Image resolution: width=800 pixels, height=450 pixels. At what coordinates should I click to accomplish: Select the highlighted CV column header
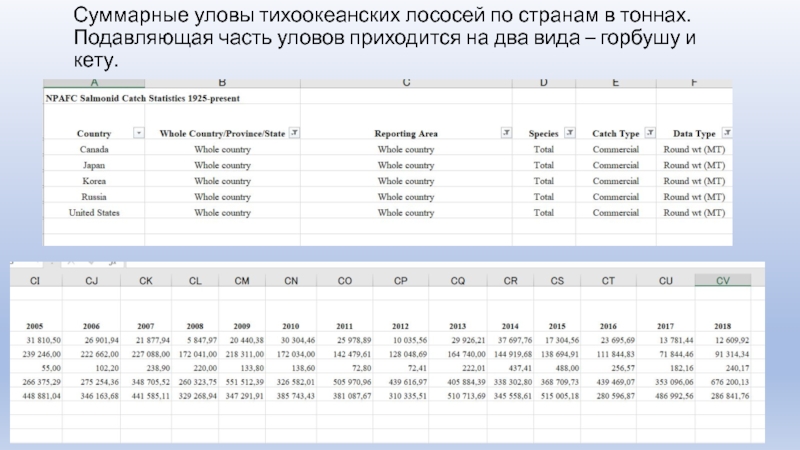722,282
